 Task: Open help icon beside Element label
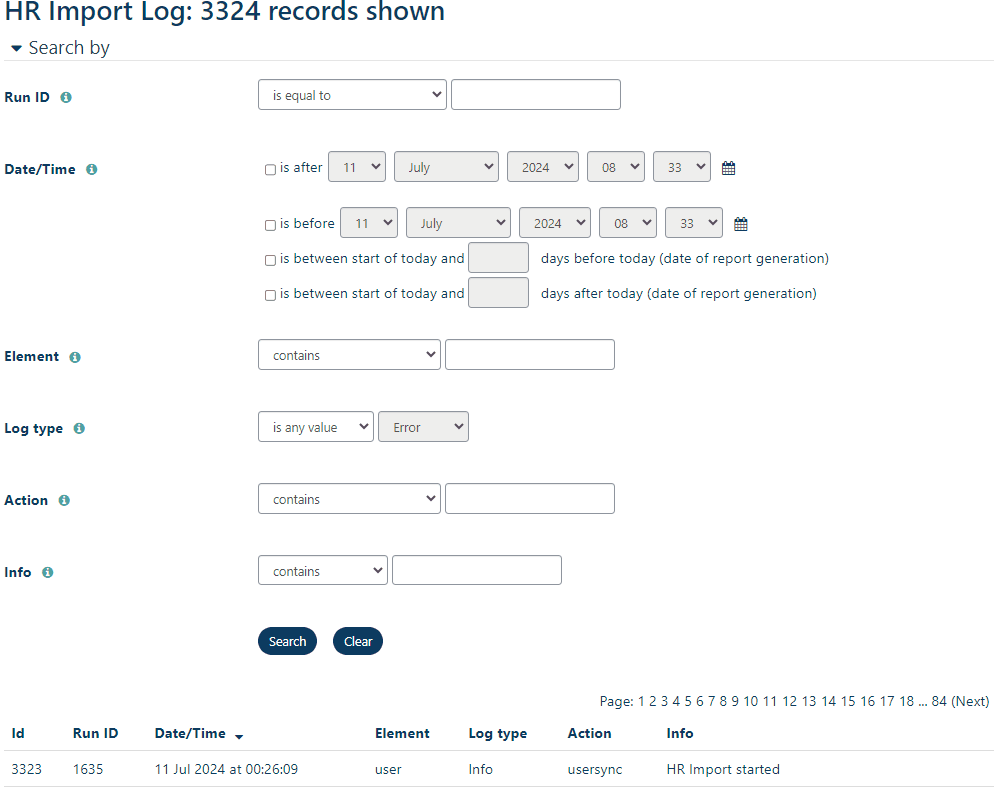(75, 357)
